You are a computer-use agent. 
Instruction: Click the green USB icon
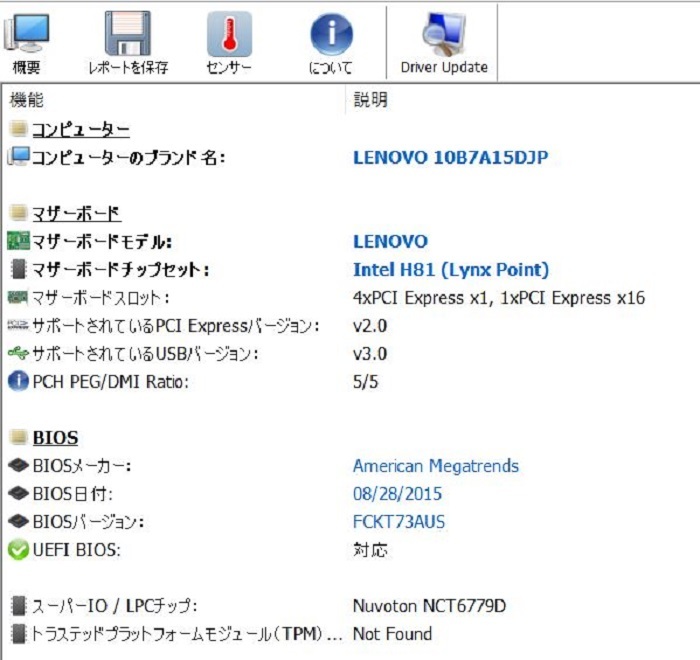18,353
